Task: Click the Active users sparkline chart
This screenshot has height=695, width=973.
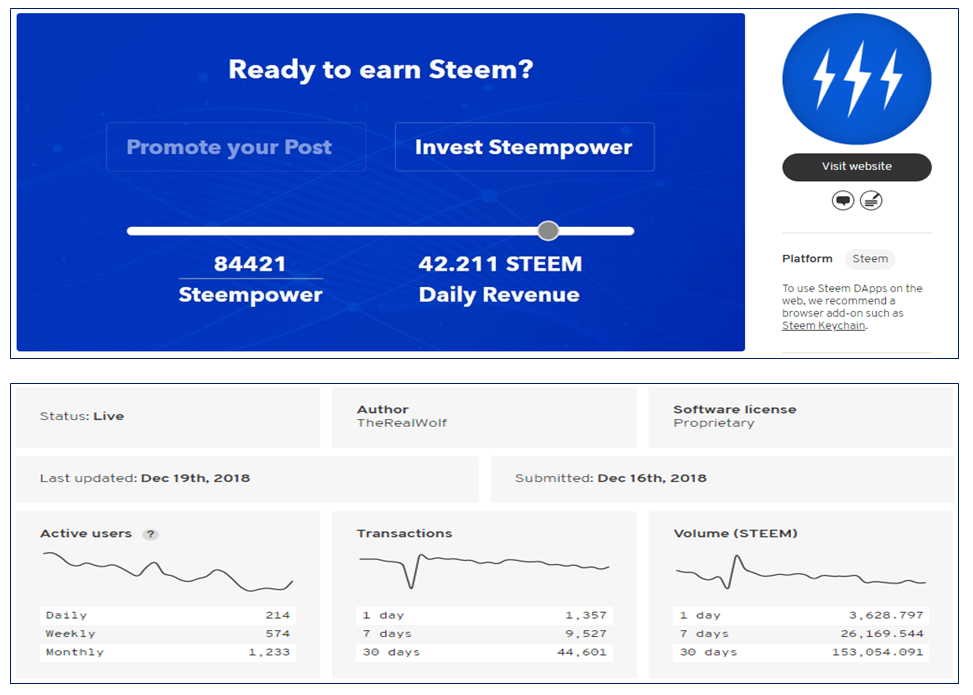Action: [x=168, y=571]
